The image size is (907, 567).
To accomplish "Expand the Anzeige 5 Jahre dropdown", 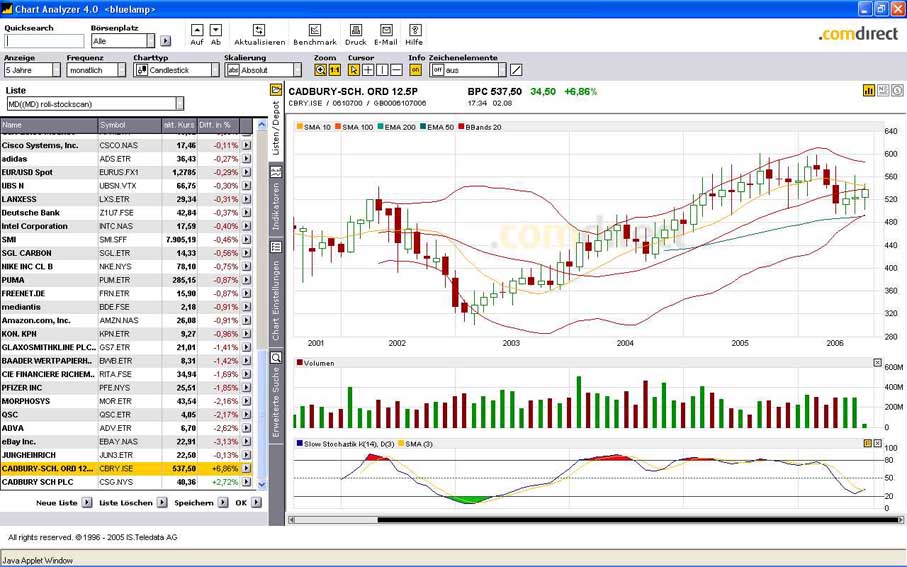I will click(56, 71).
